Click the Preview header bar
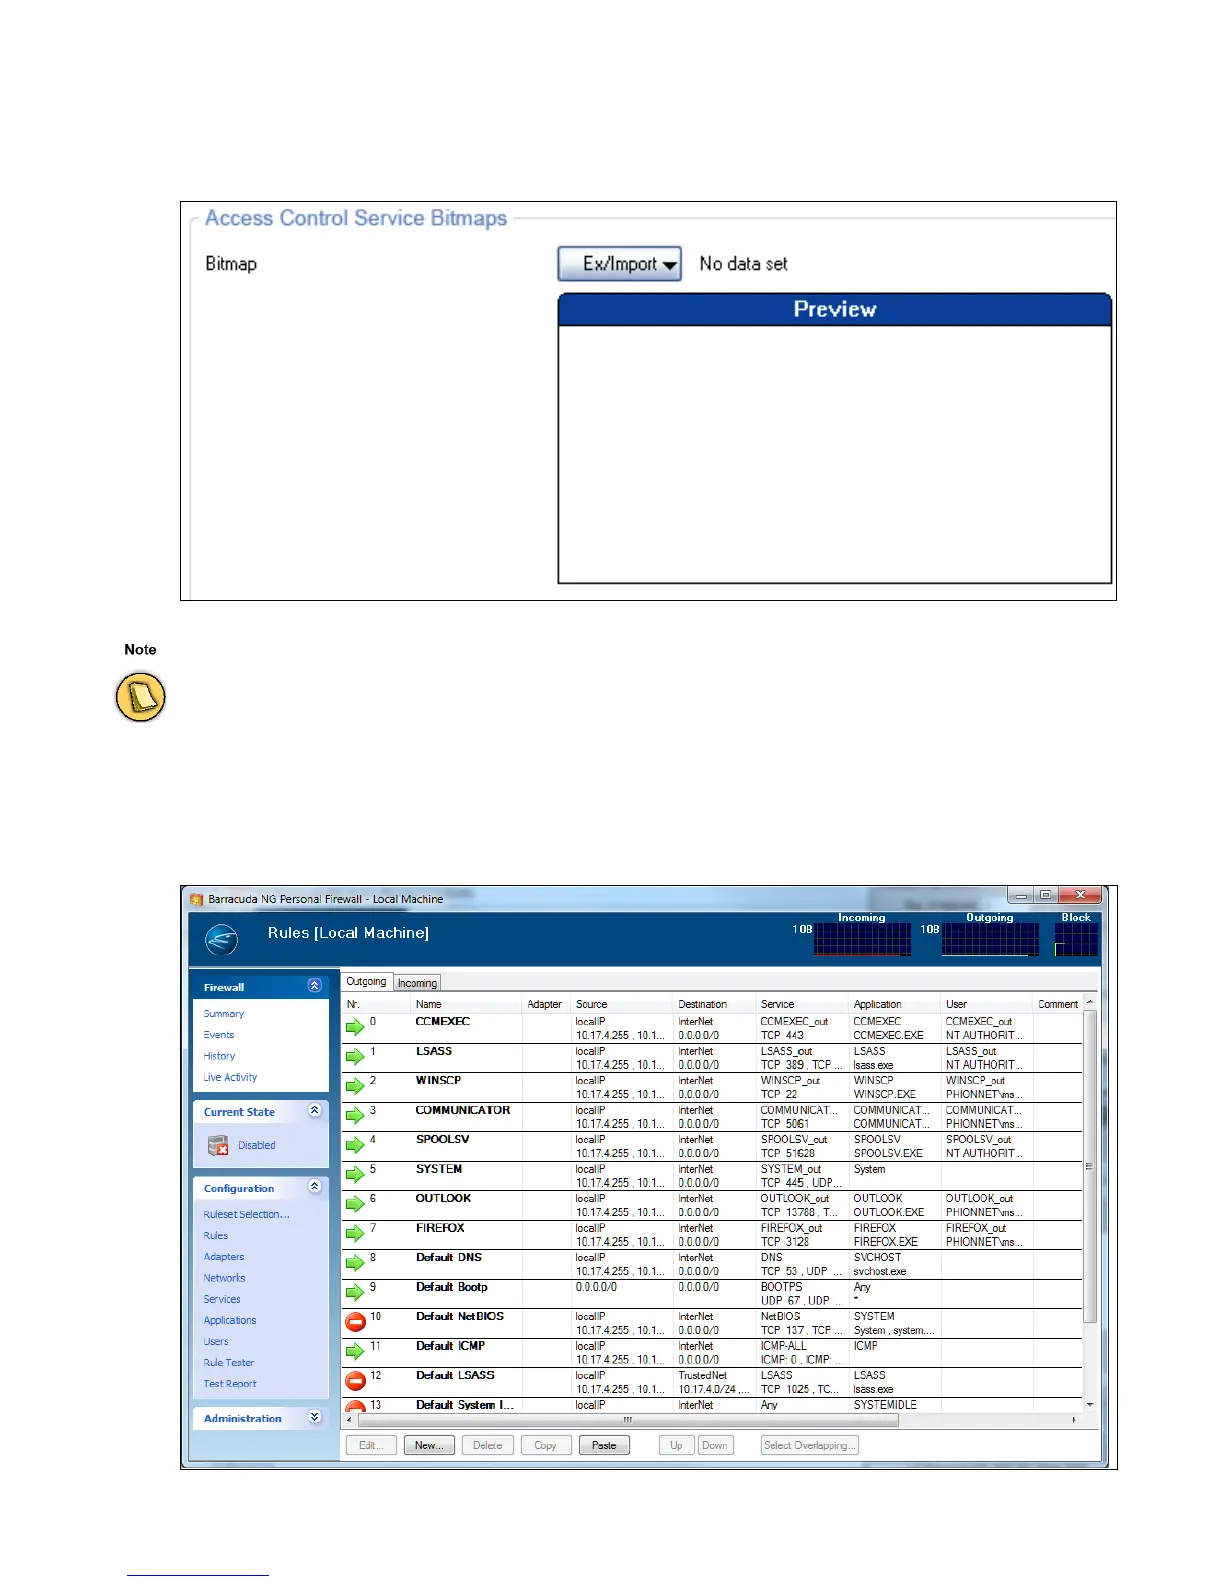The height and width of the screenshot is (1584, 1224). (834, 309)
